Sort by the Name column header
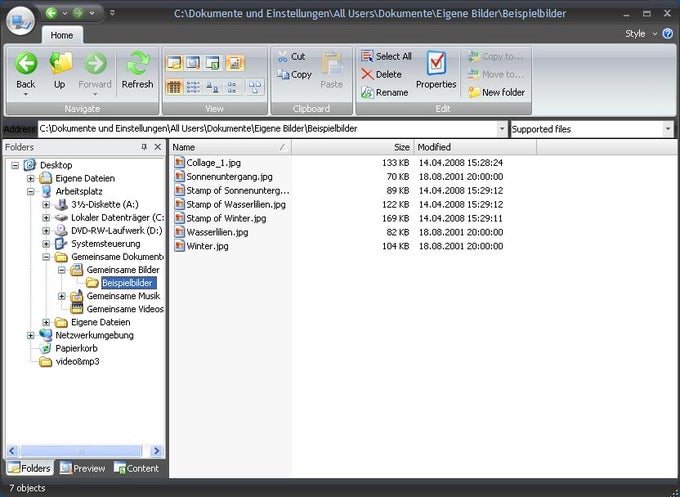The height and width of the screenshot is (497, 680). pos(230,147)
